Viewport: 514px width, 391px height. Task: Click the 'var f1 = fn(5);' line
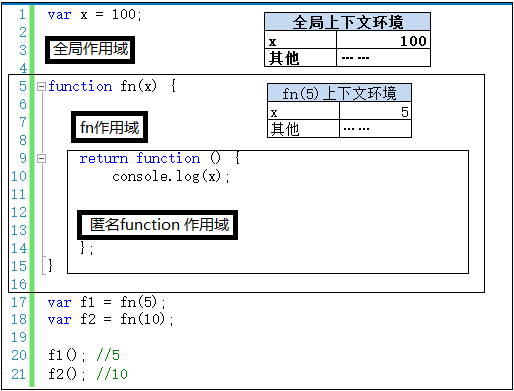pos(107,302)
